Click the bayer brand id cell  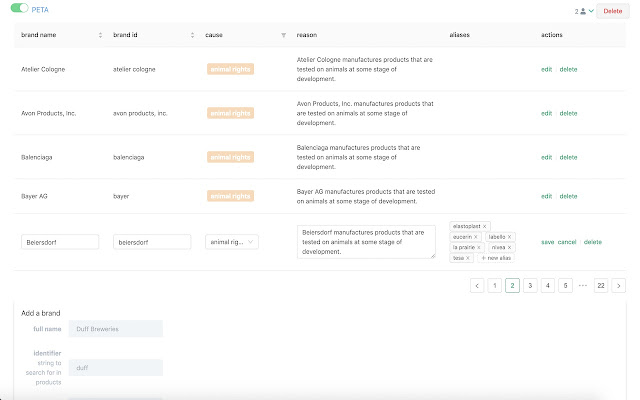[121, 196]
